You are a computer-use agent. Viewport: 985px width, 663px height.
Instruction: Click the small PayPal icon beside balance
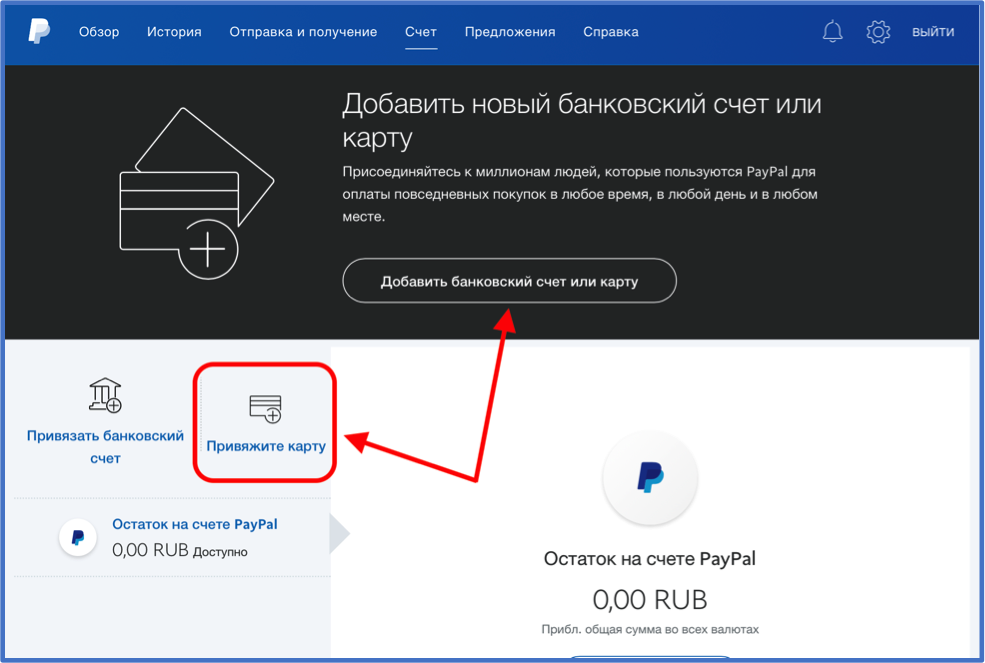pyautogui.click(x=78, y=537)
